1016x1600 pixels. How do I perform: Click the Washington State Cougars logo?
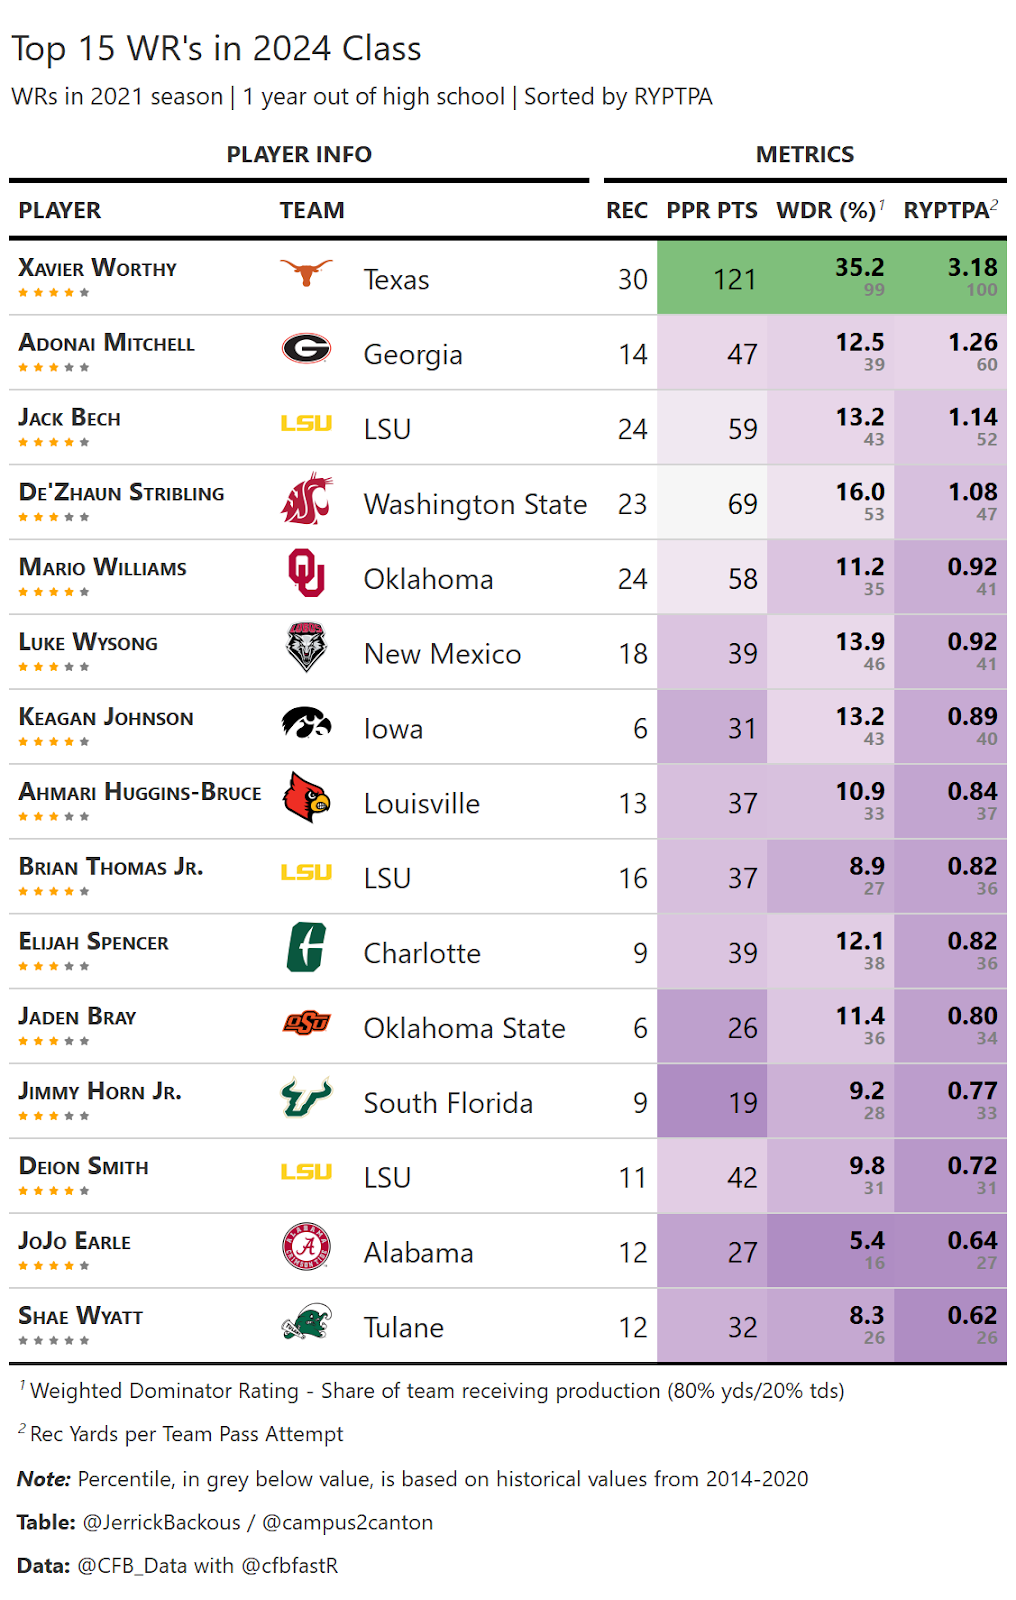[x=306, y=498]
